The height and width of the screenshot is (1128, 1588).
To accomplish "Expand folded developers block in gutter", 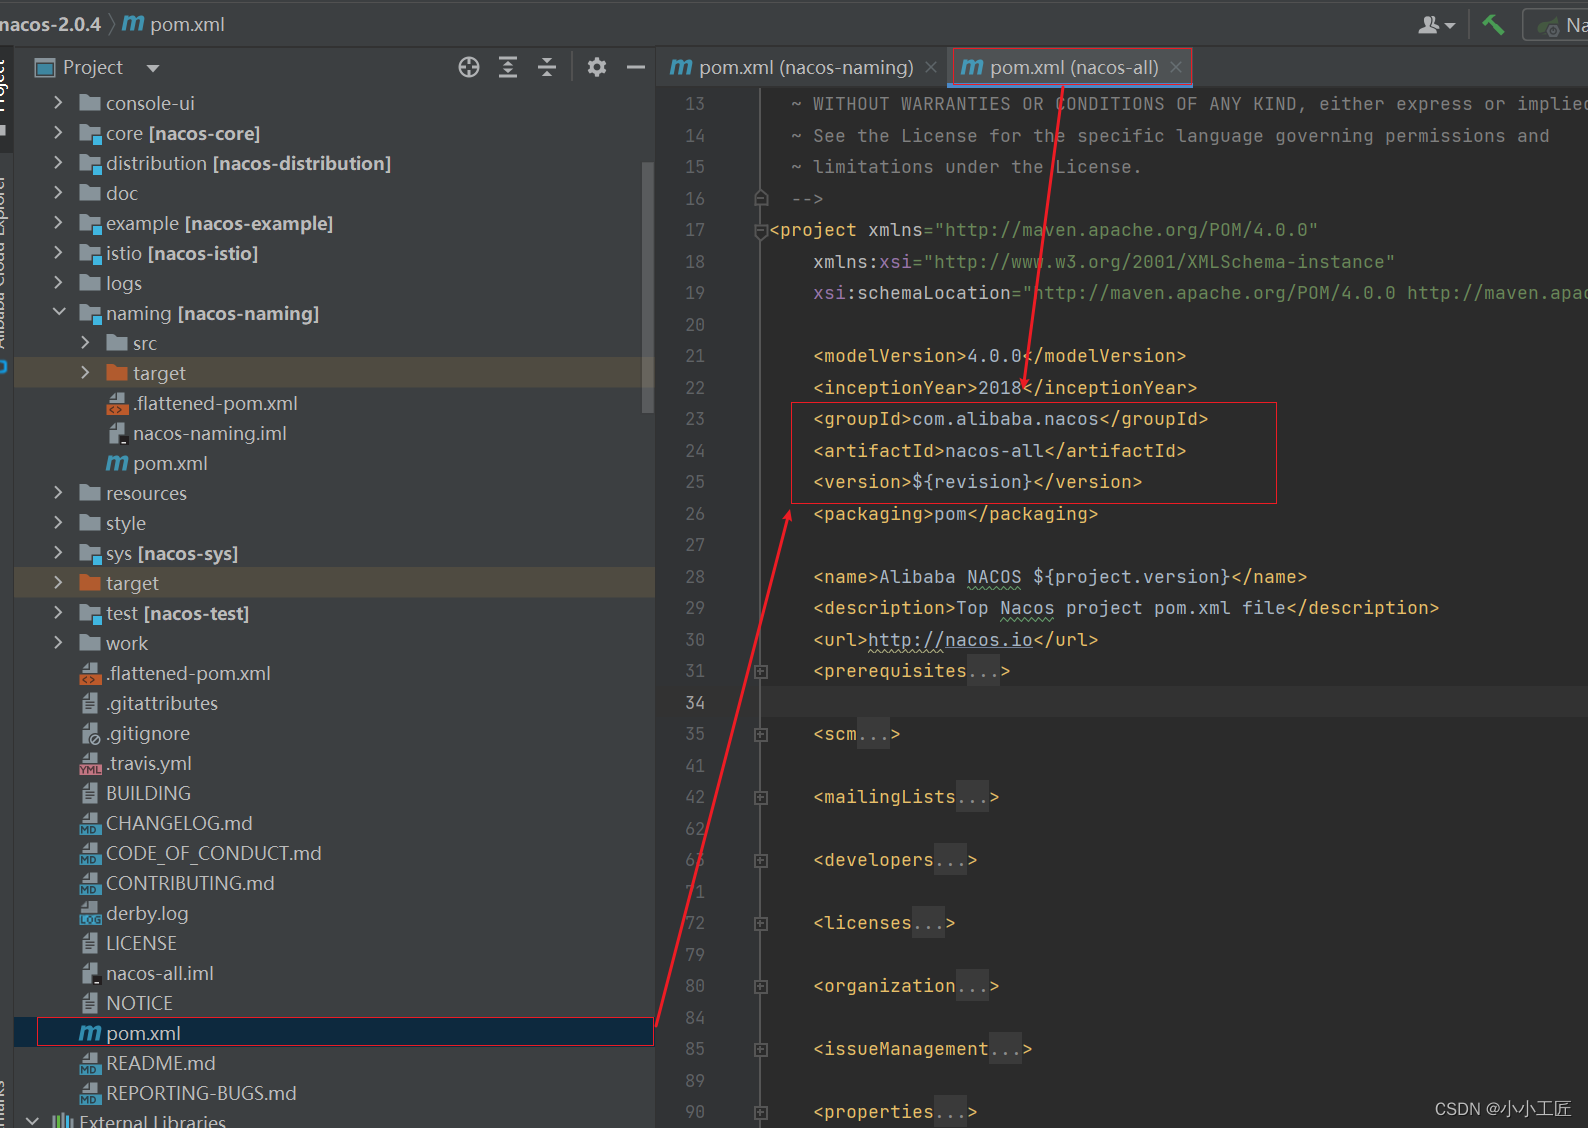I will tap(761, 860).
